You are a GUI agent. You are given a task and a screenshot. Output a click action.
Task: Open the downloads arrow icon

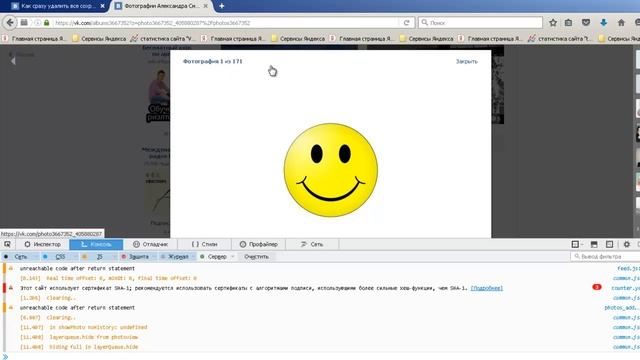pyautogui.click(x=603, y=23)
